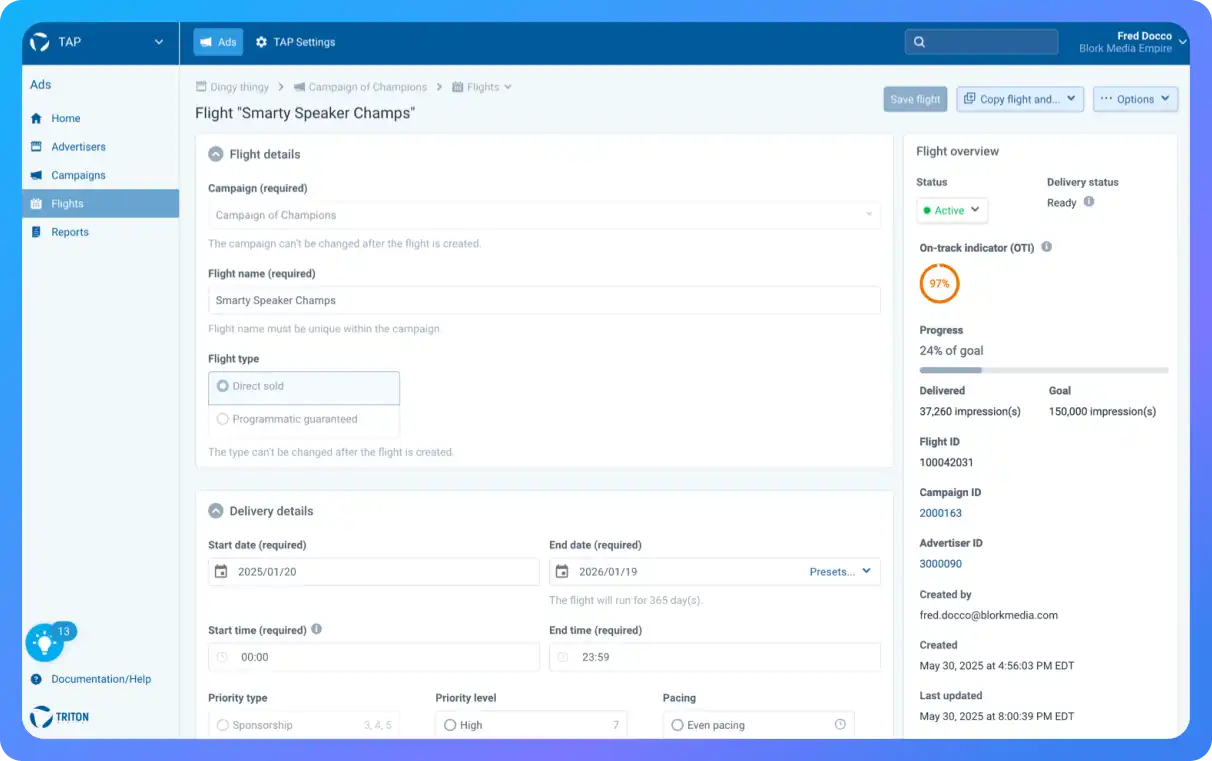
Task: Click the info icon next to Start time
Action: [317, 630]
